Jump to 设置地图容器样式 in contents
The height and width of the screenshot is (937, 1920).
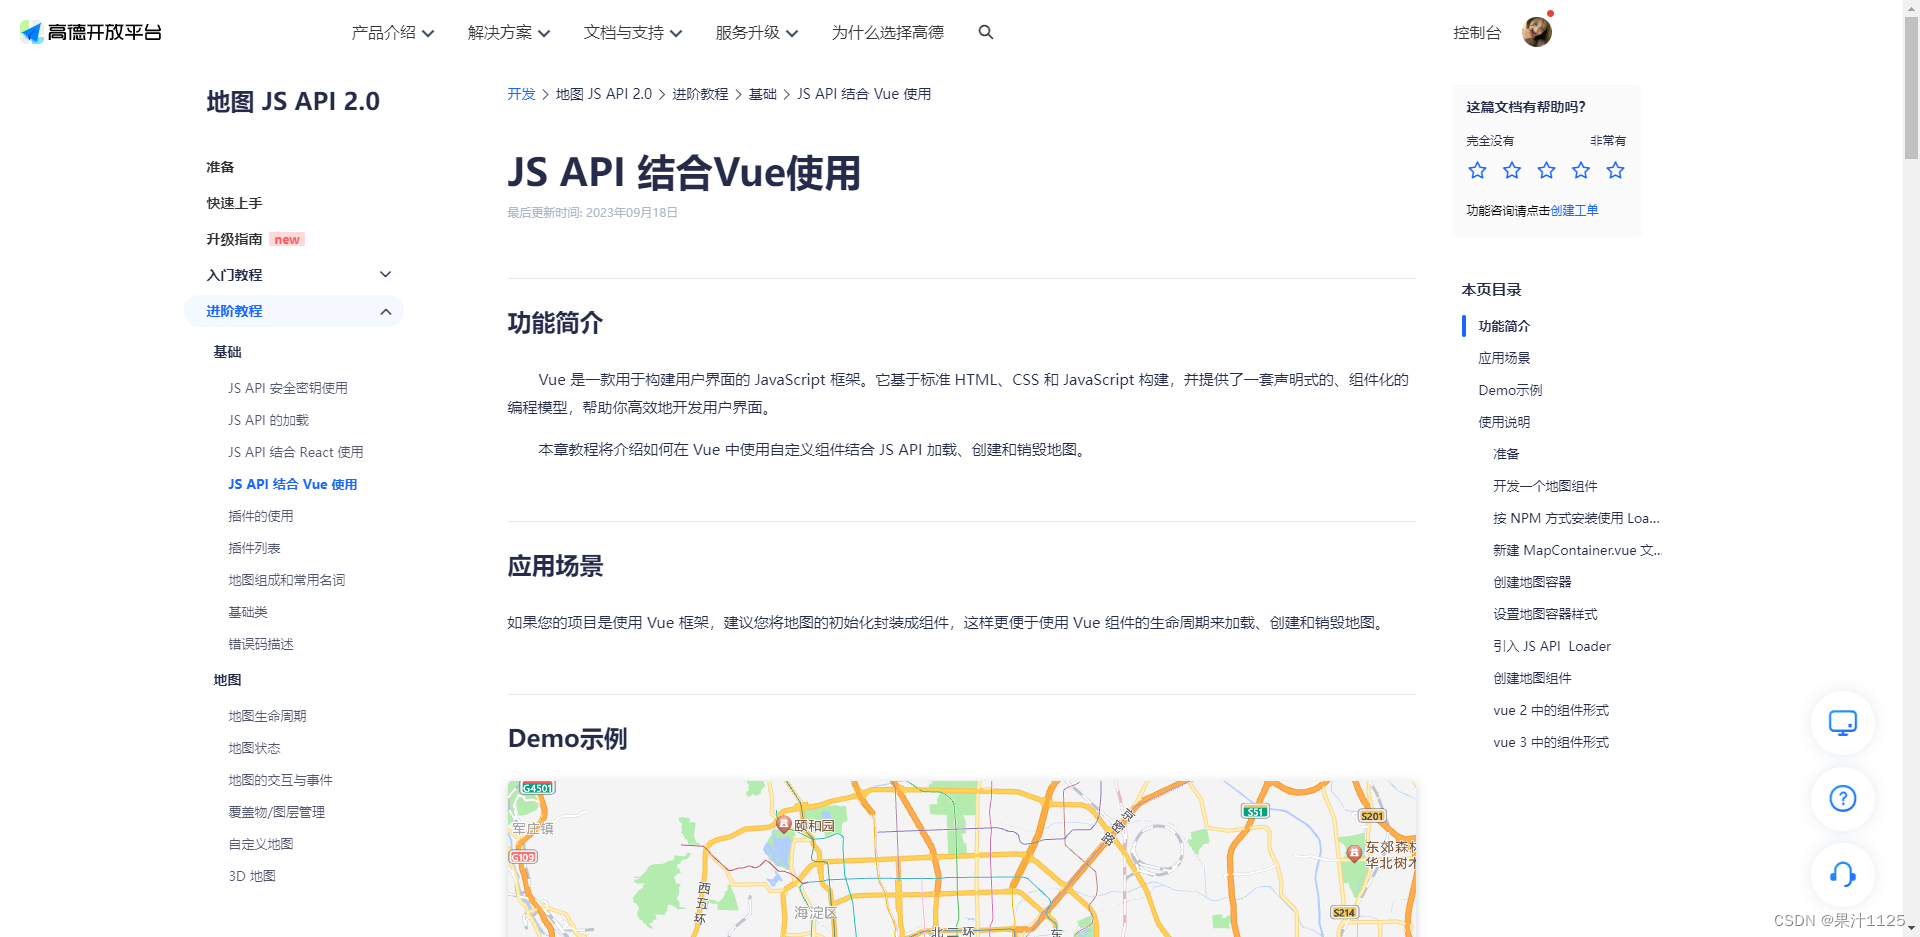click(1545, 614)
